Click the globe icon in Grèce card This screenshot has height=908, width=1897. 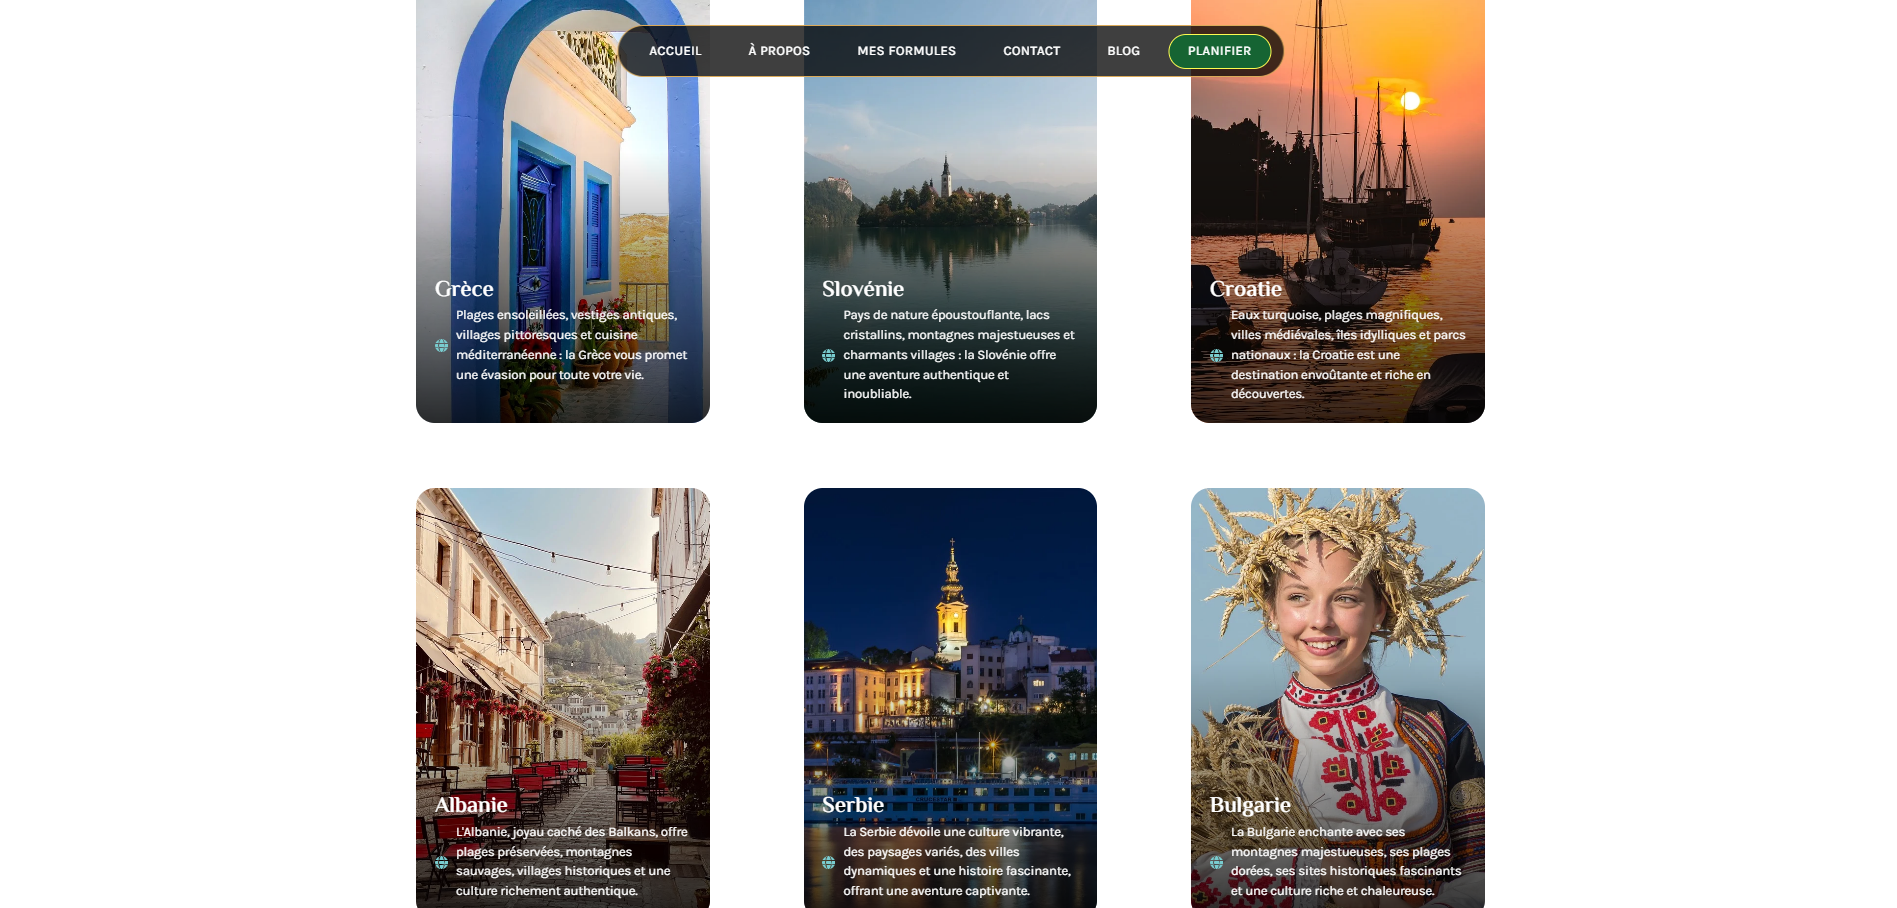[x=441, y=346]
